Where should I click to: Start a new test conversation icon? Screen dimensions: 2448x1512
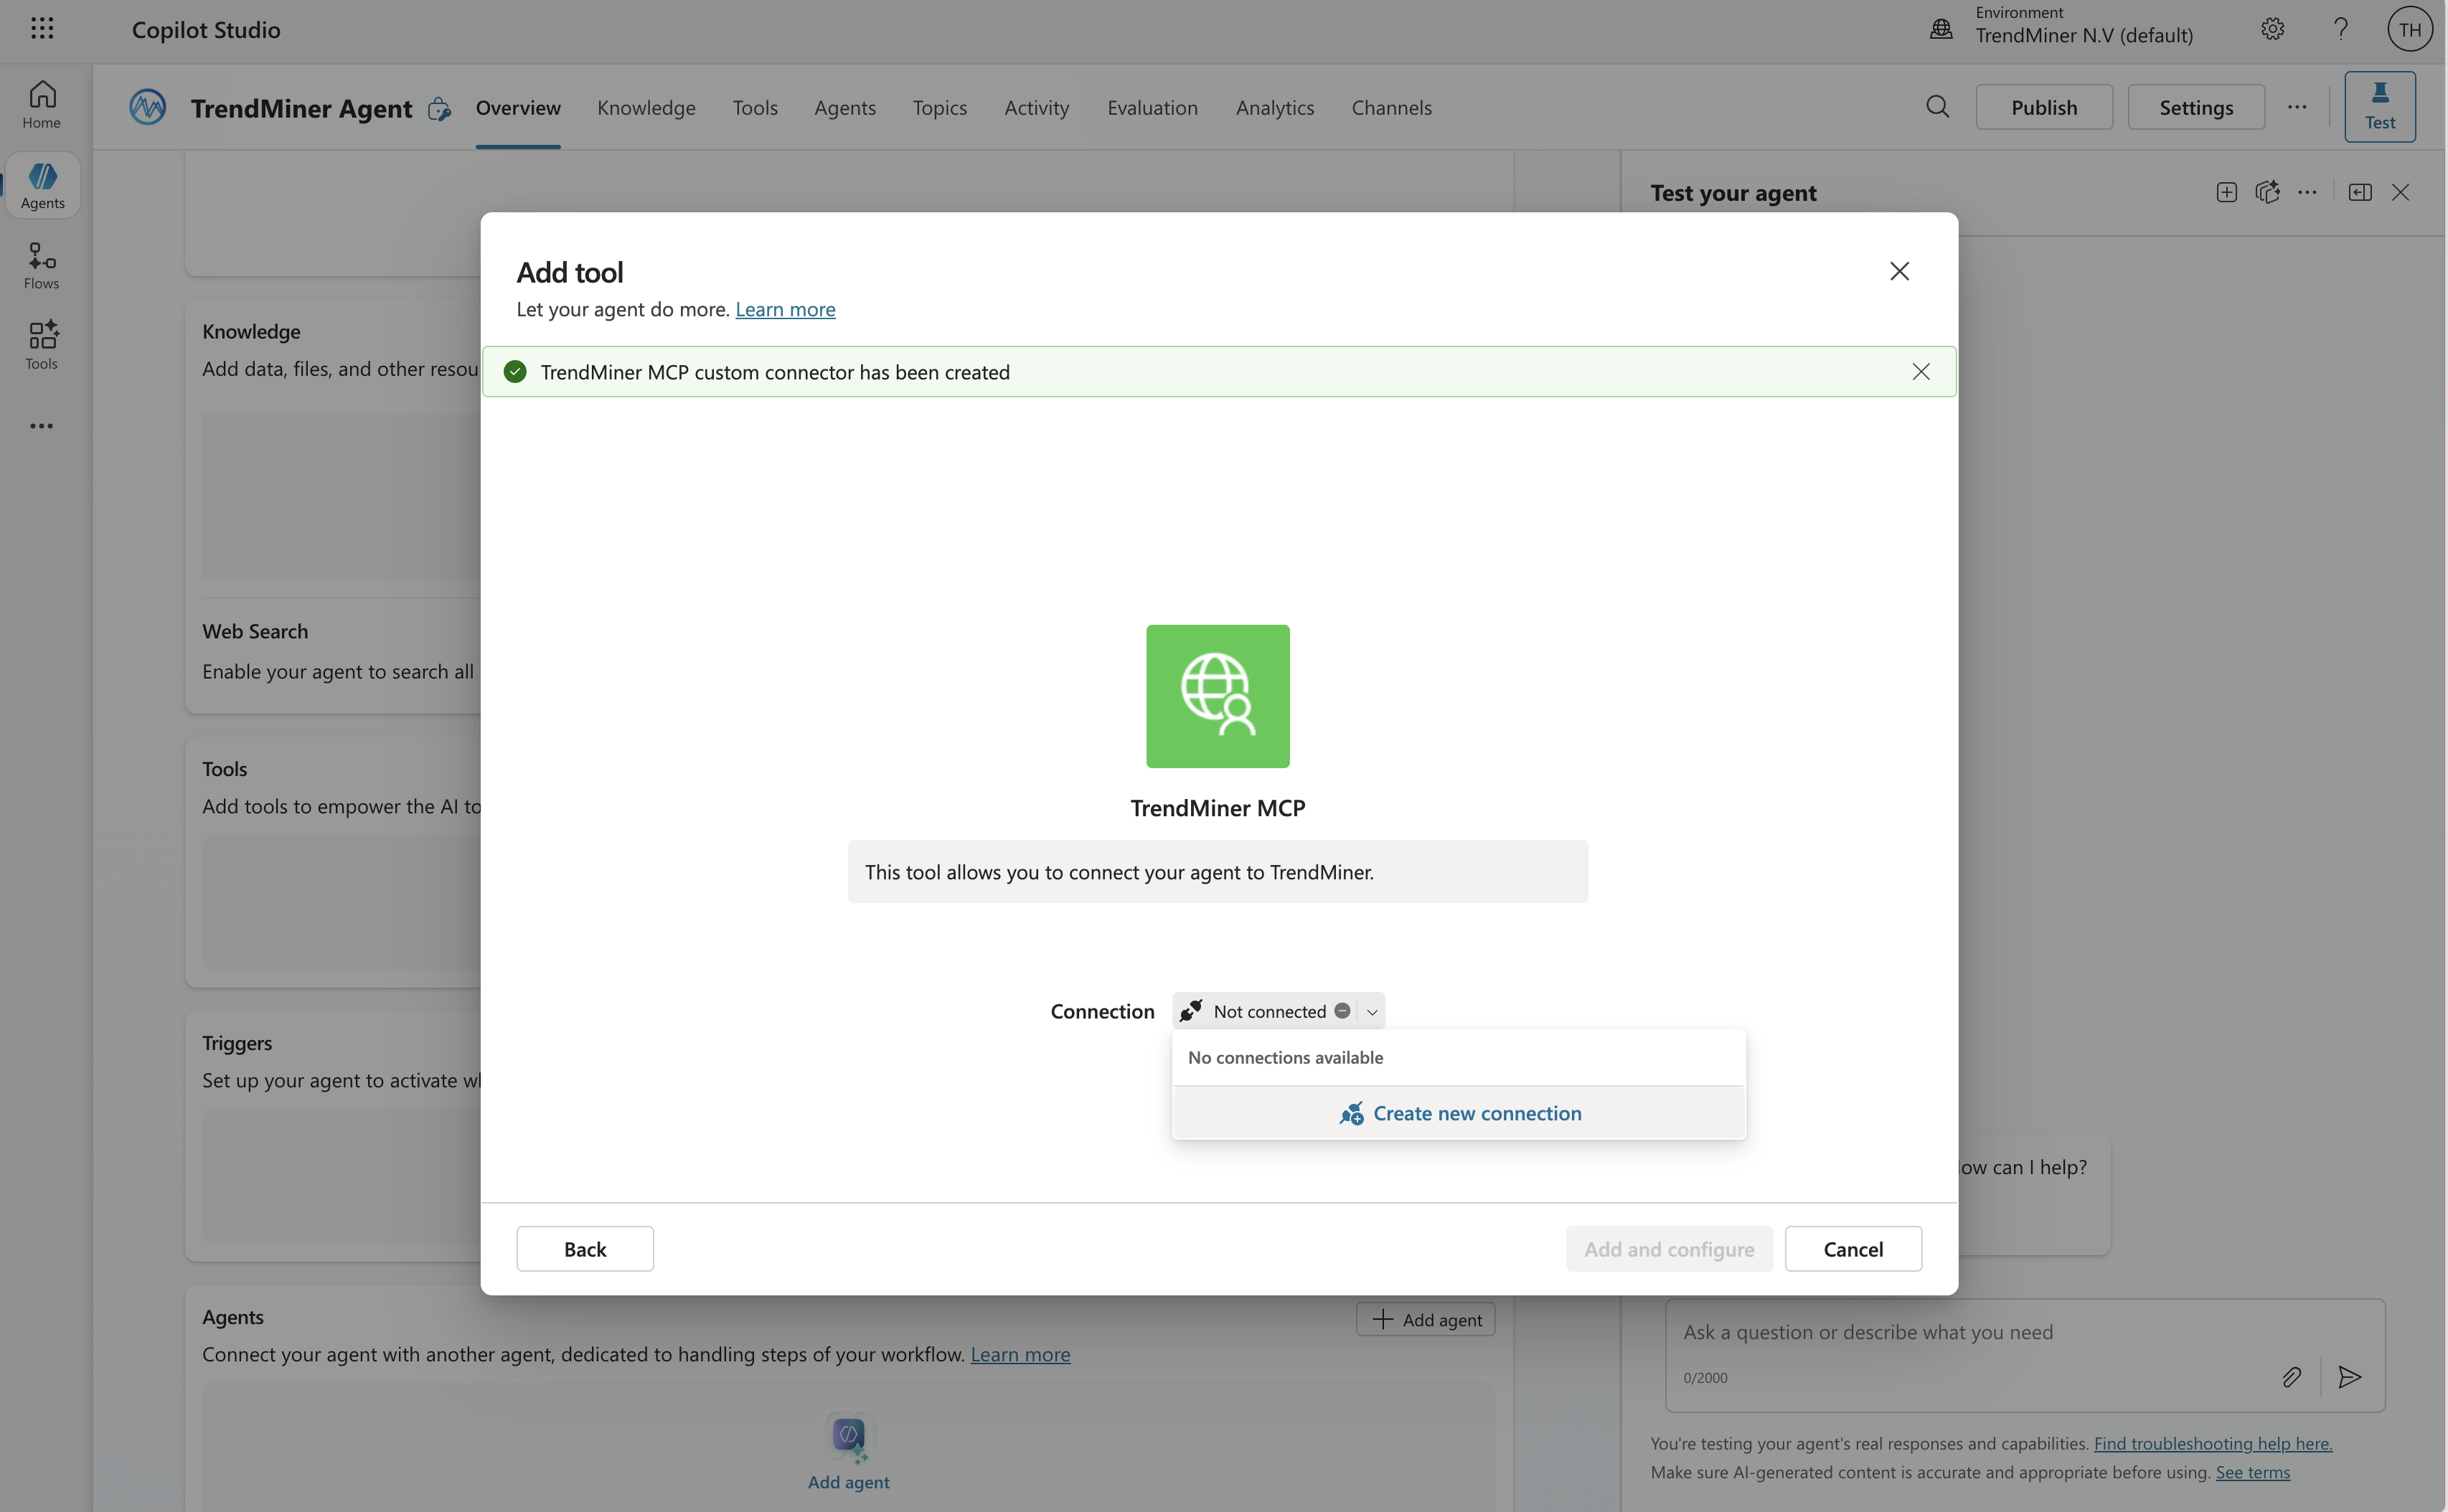tap(2226, 192)
